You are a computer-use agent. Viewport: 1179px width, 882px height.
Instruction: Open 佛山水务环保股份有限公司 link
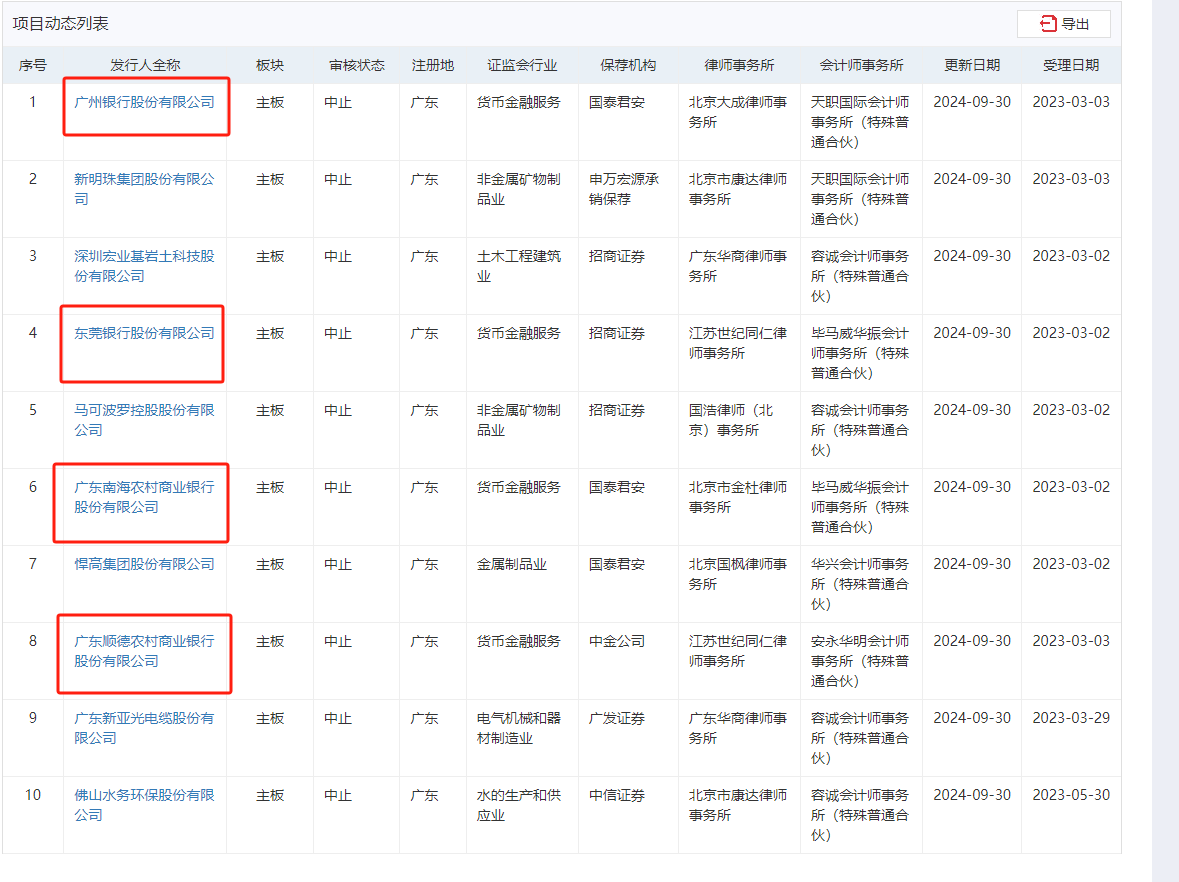point(144,805)
